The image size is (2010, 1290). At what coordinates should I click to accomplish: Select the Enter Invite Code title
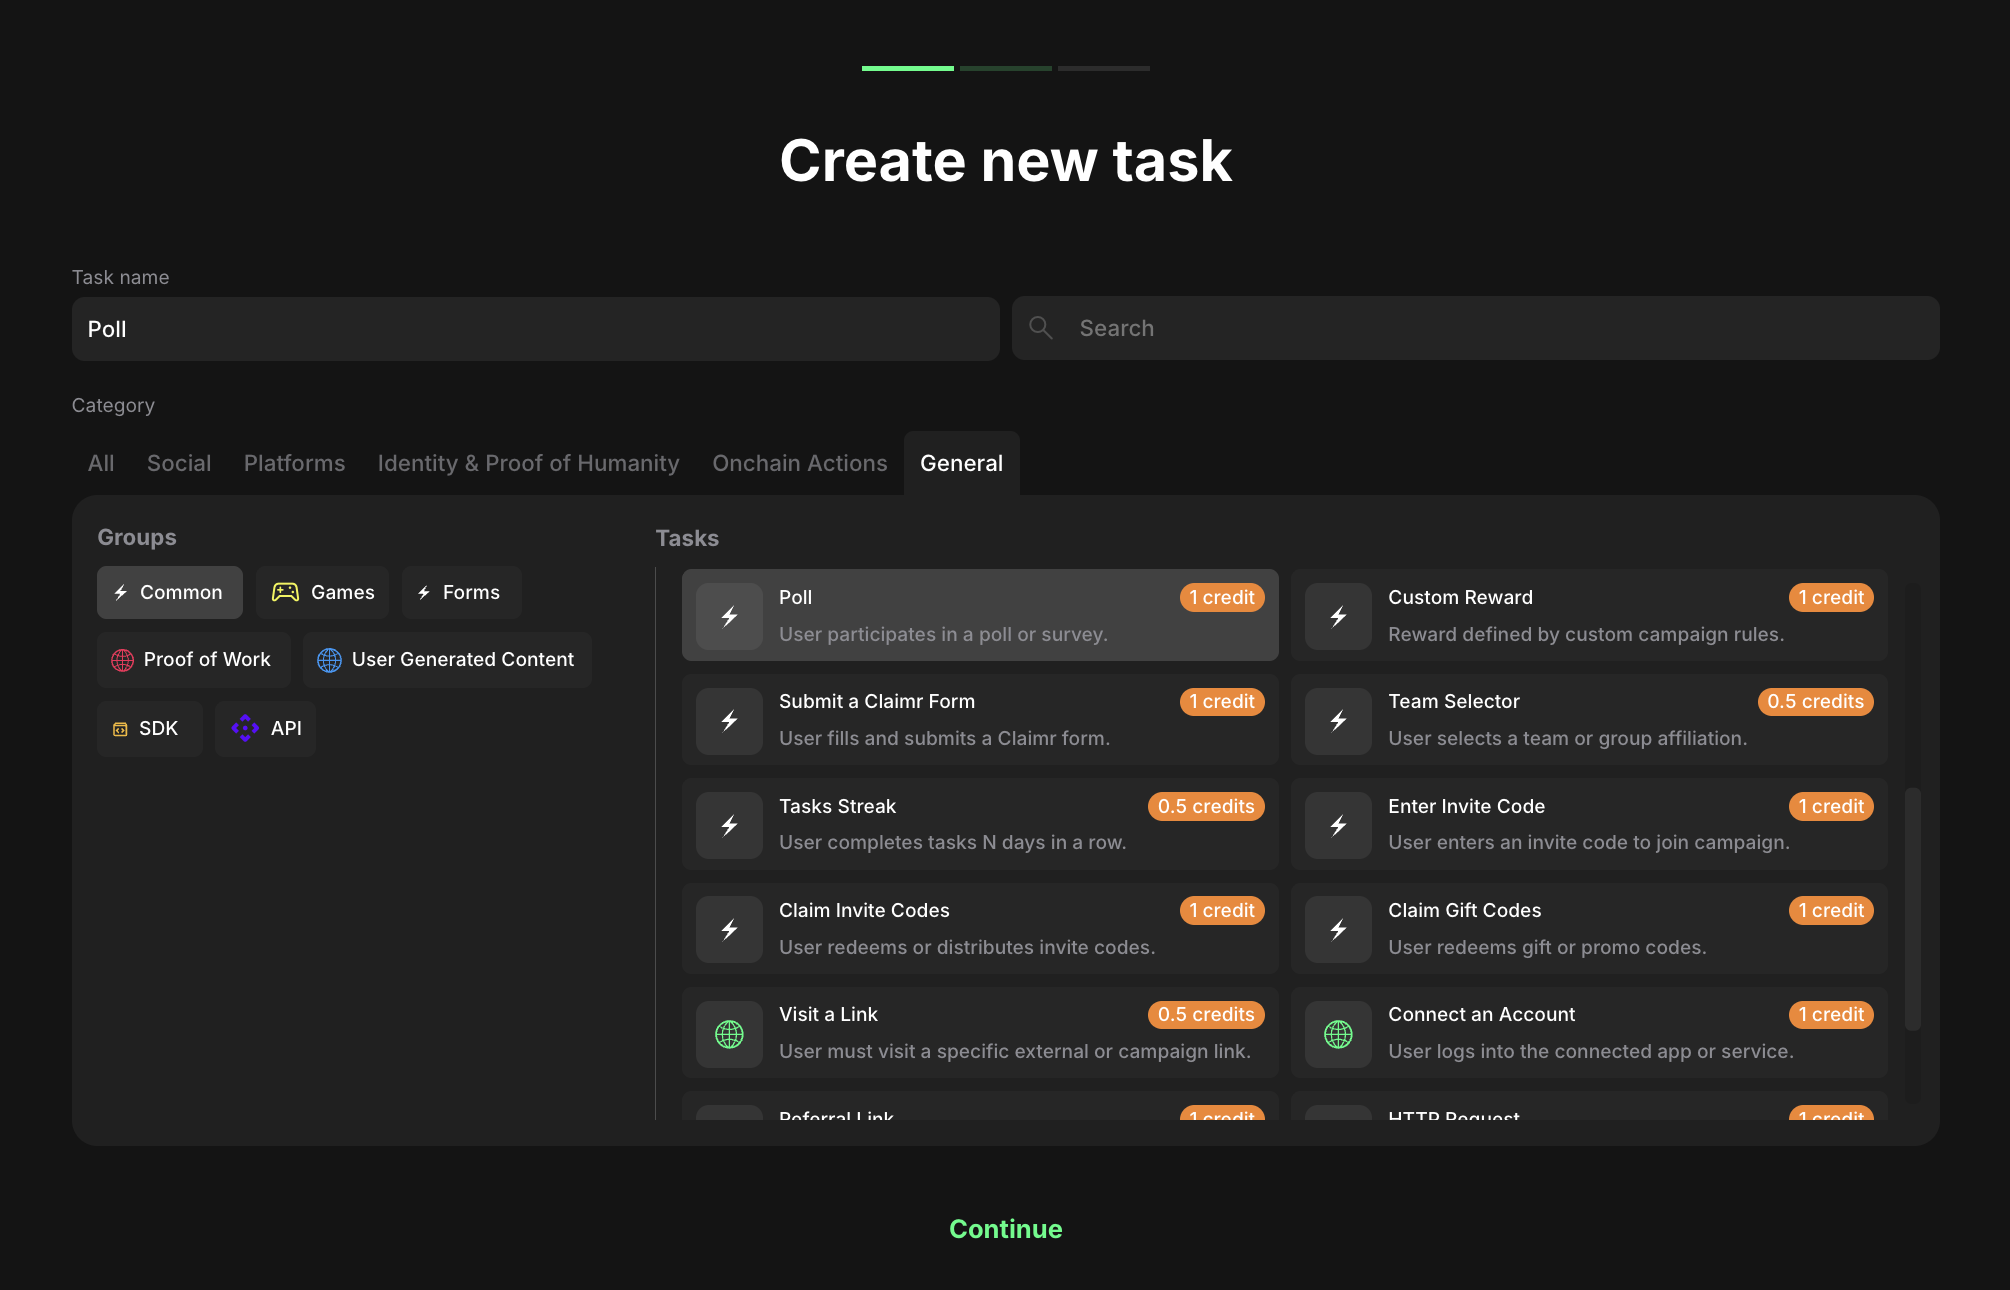pos(1467,806)
